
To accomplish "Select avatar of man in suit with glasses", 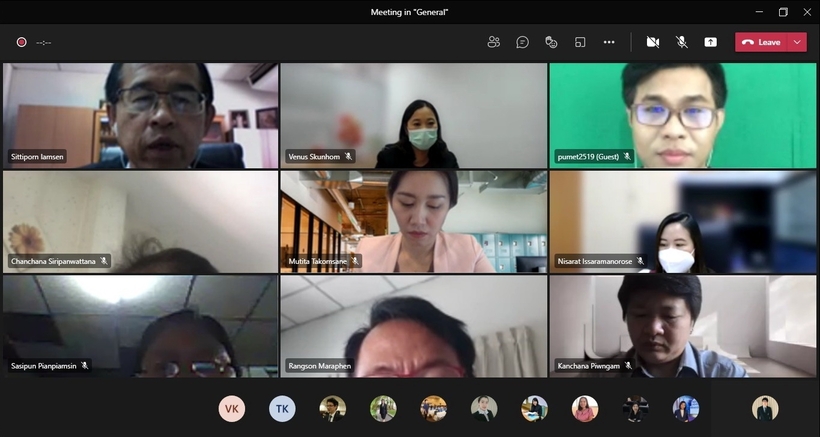I will [333, 408].
